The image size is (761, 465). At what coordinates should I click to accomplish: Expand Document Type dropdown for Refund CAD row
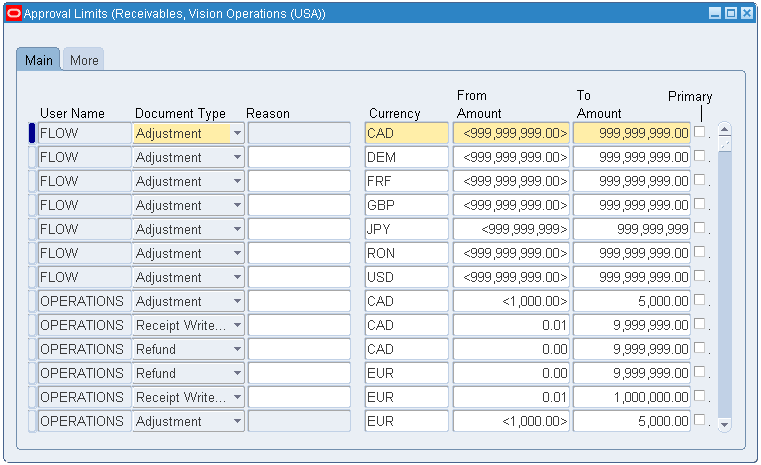click(x=237, y=349)
